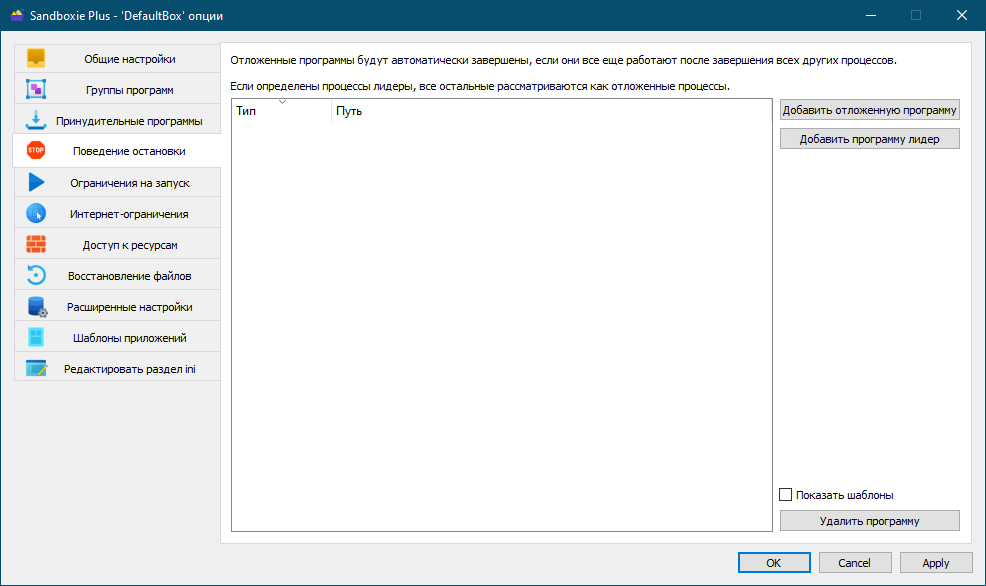
Task: Go to the Ограничения на запуск tab
Action: click(x=117, y=183)
